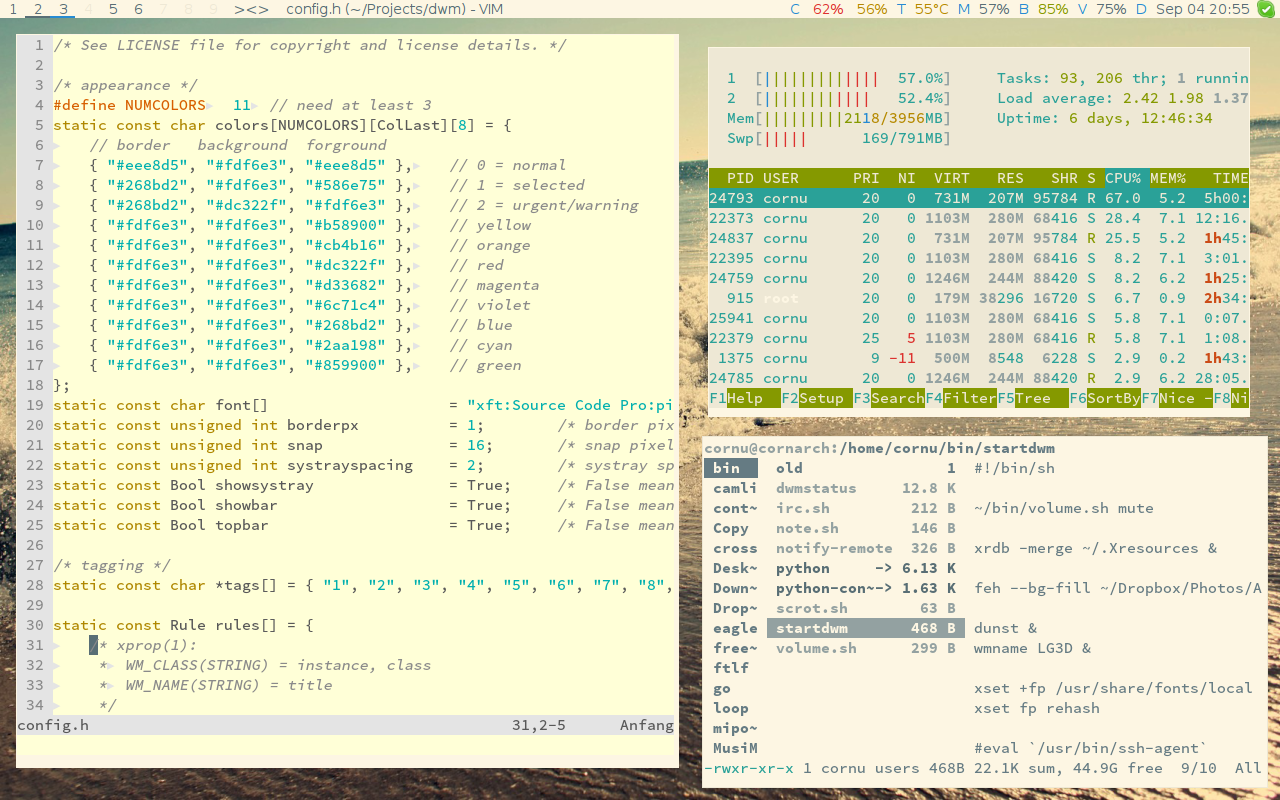Select scrot.sh file in ranger
The width and height of the screenshot is (1280, 800).
pos(866,608)
